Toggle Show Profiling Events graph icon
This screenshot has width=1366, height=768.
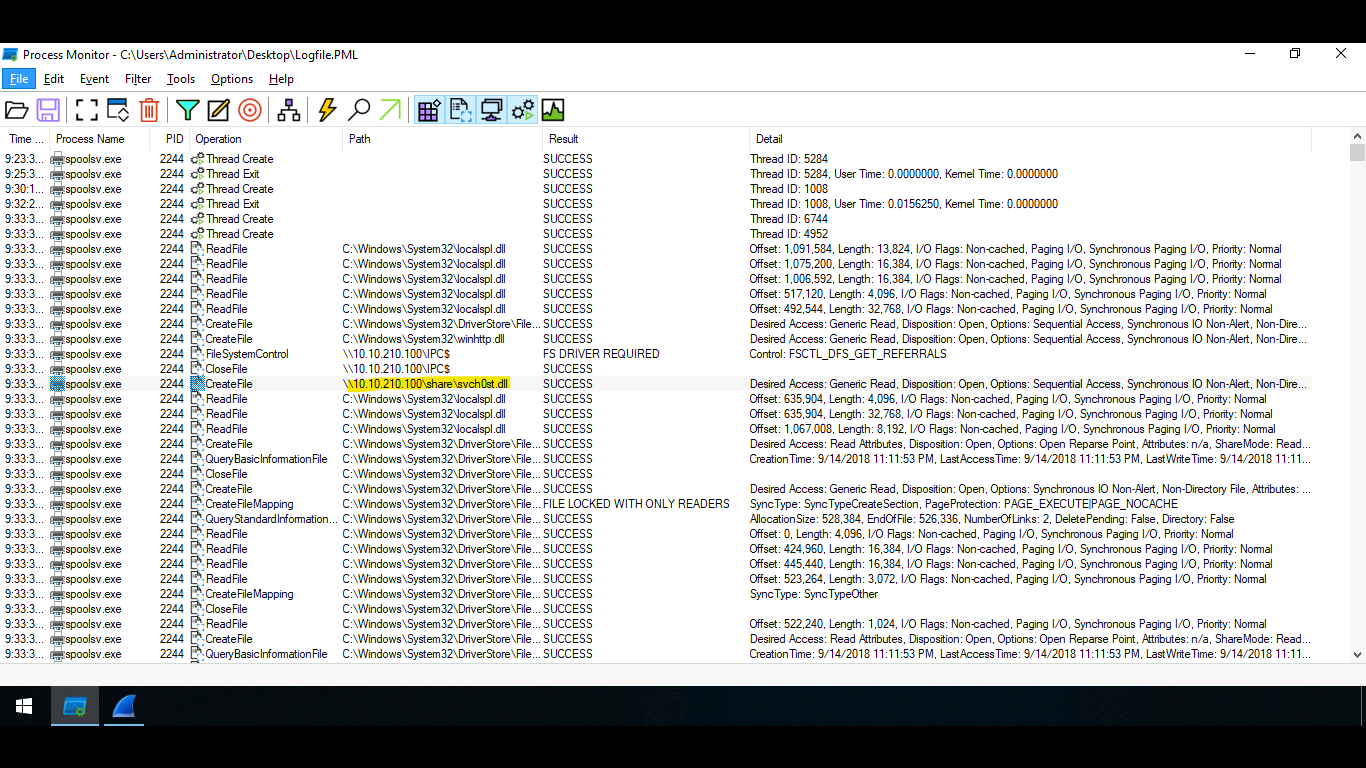tap(553, 110)
